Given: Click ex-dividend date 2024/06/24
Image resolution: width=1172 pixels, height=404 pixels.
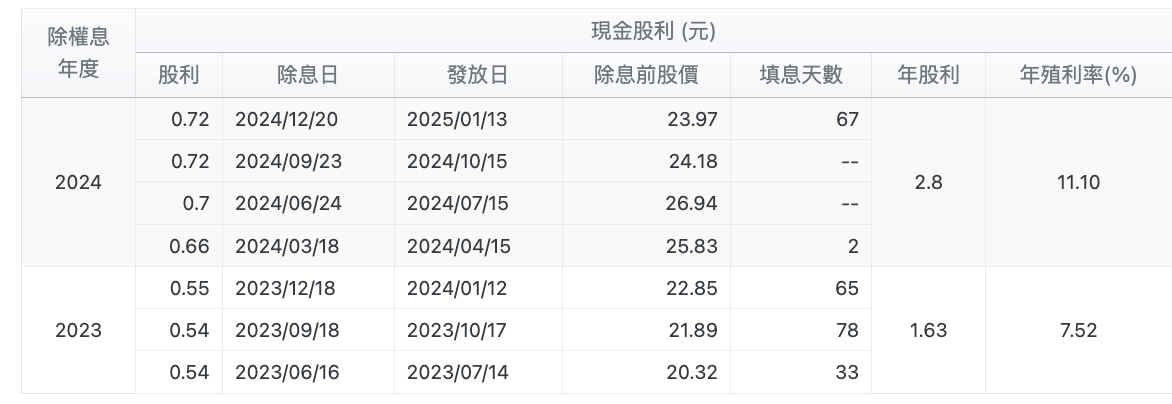Looking at the screenshot, I should [288, 204].
